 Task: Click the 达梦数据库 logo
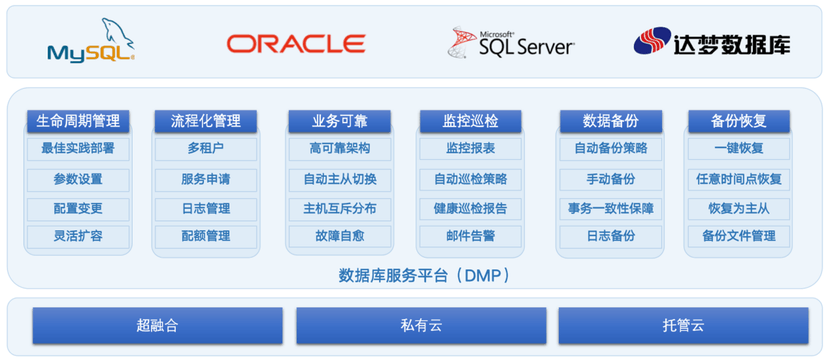tap(712, 42)
